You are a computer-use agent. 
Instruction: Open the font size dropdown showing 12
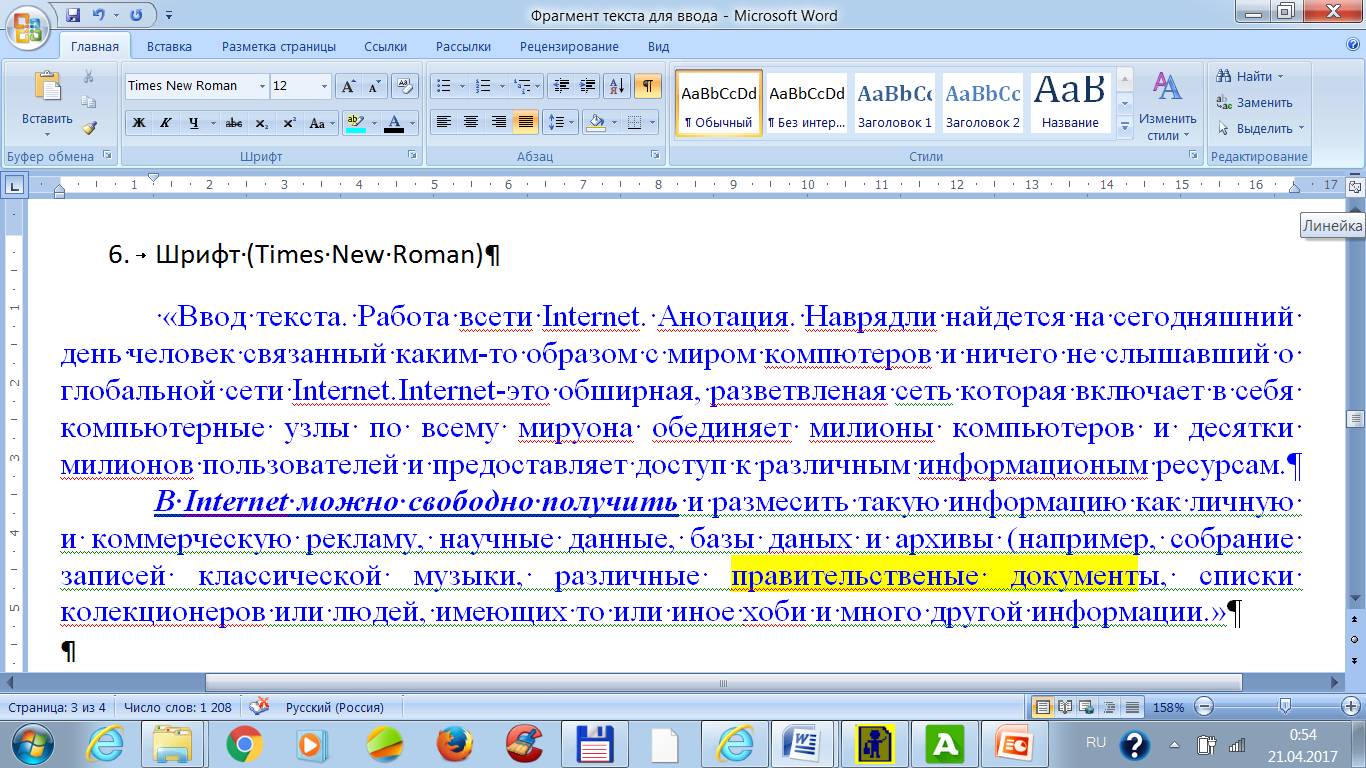pos(324,86)
